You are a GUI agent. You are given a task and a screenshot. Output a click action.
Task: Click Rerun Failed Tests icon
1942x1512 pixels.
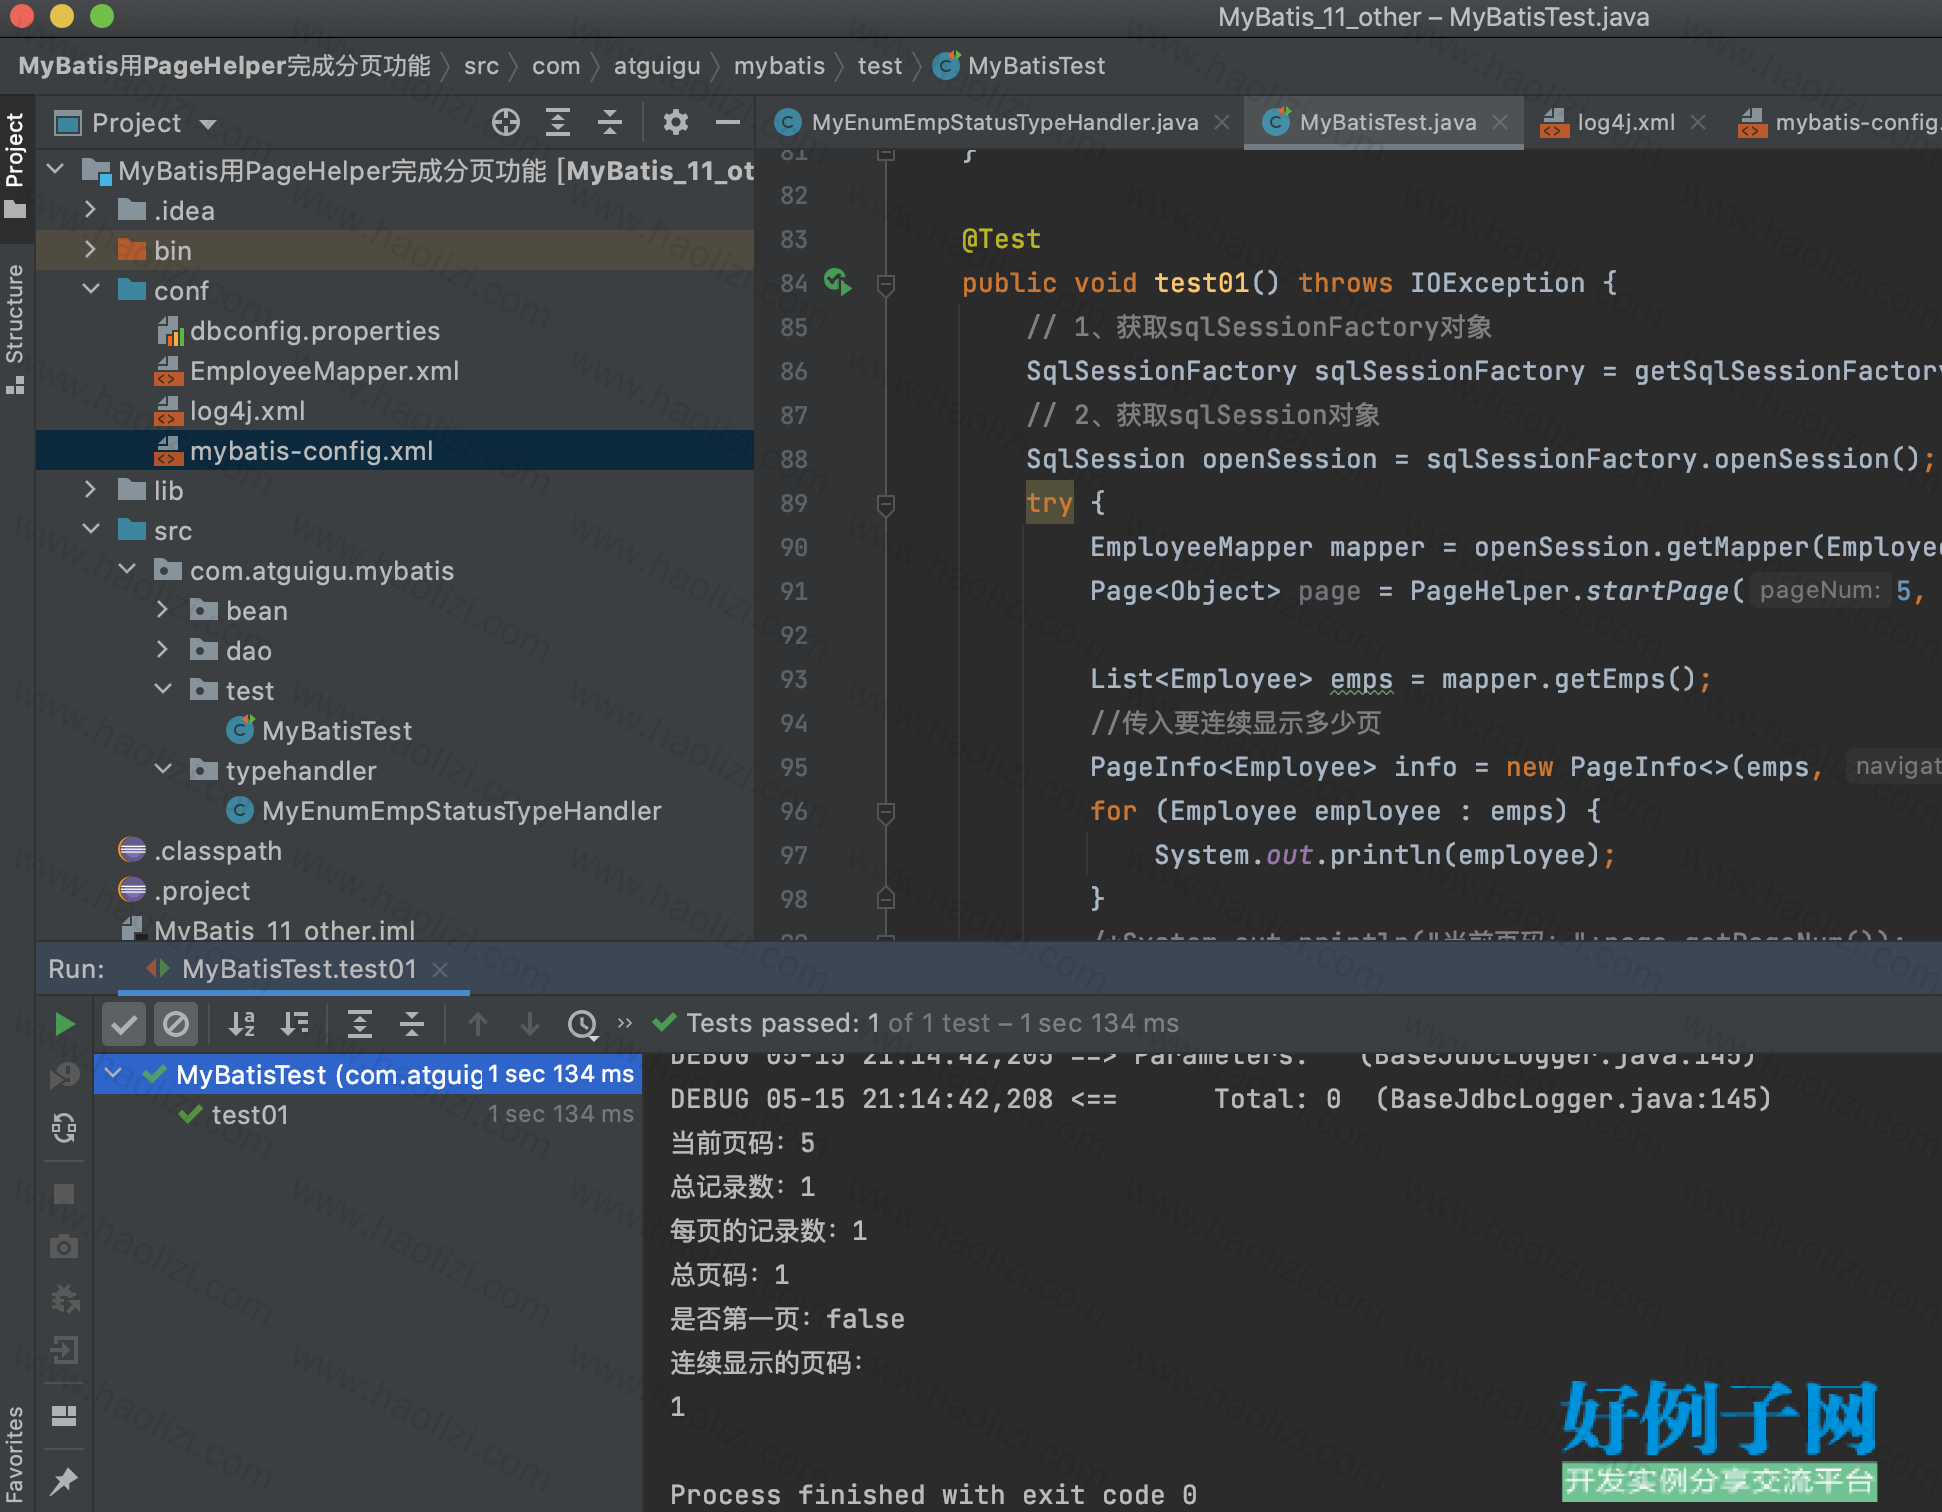[65, 1076]
